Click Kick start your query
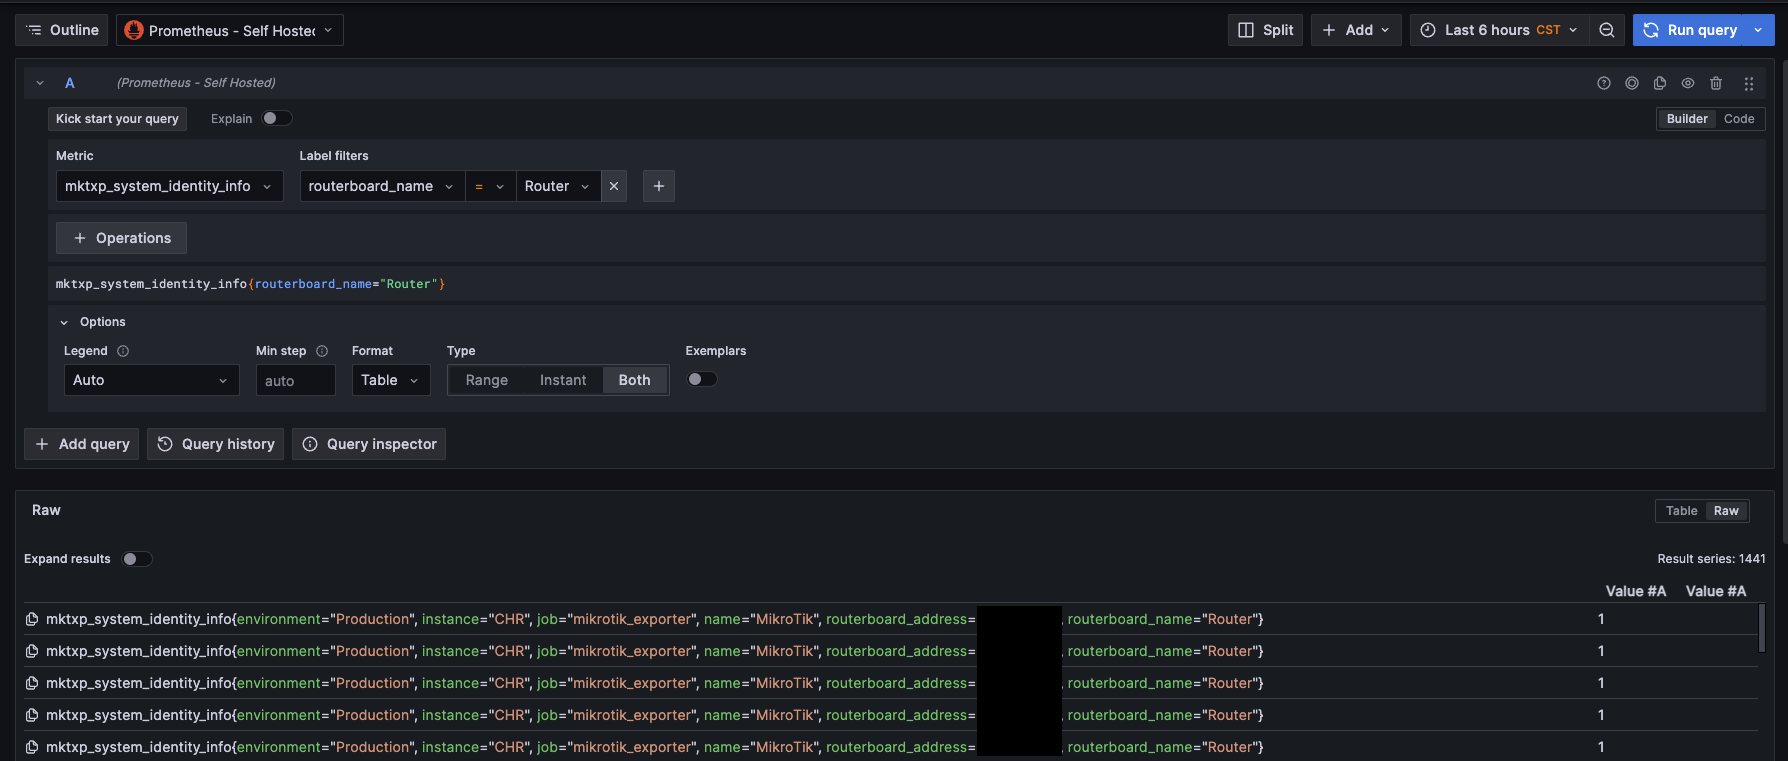 [117, 119]
